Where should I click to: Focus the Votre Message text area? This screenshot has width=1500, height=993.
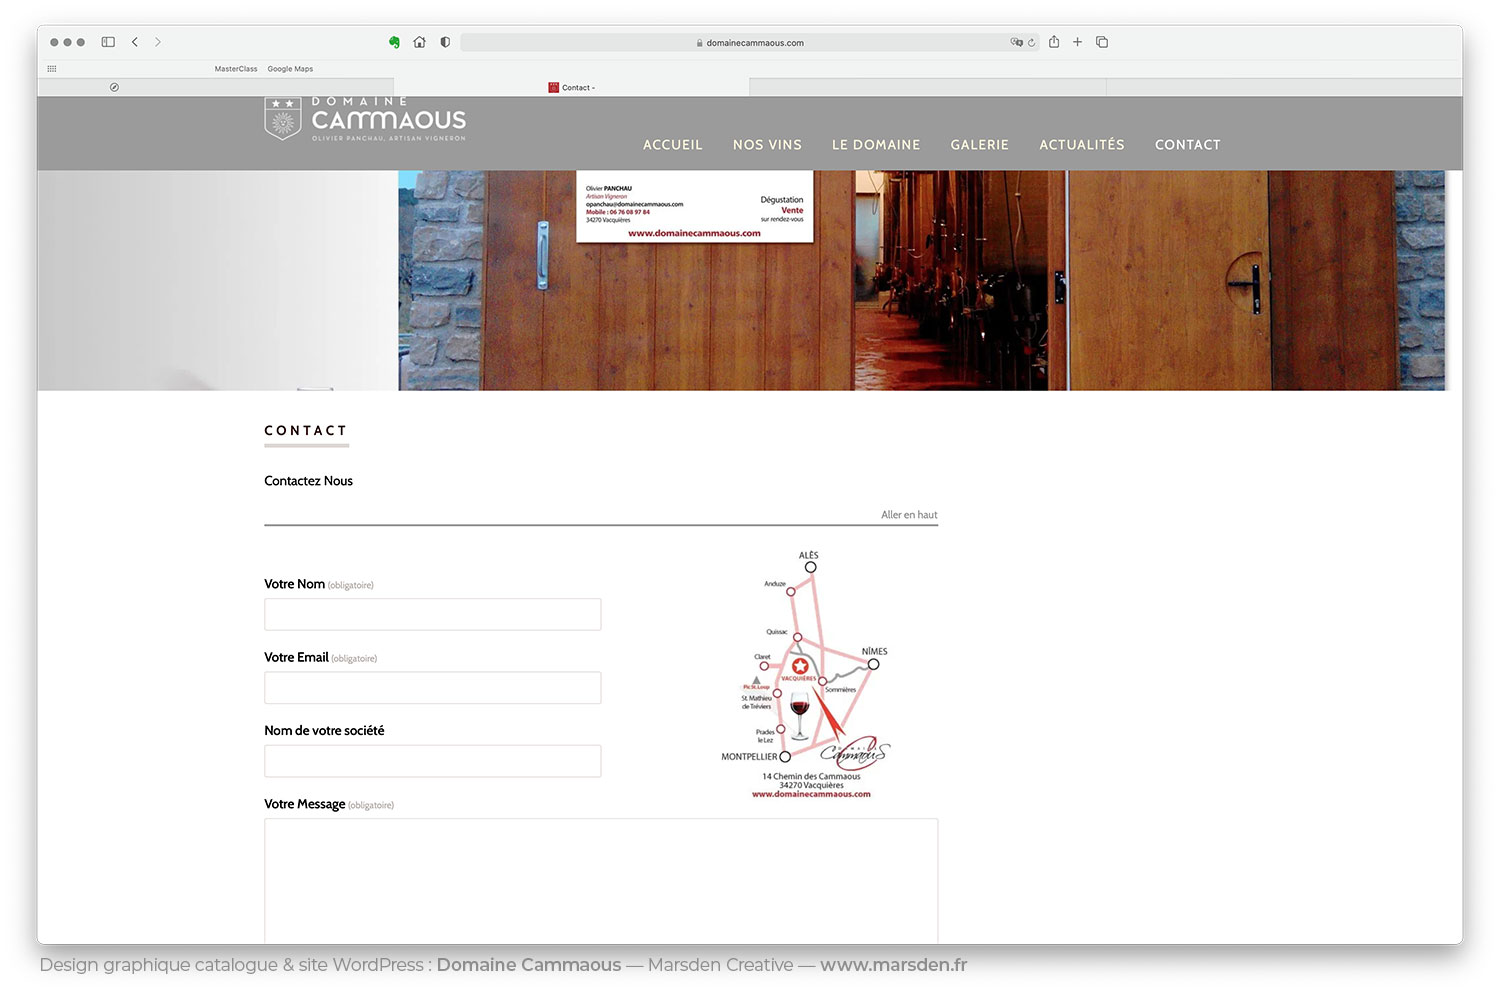(x=600, y=880)
